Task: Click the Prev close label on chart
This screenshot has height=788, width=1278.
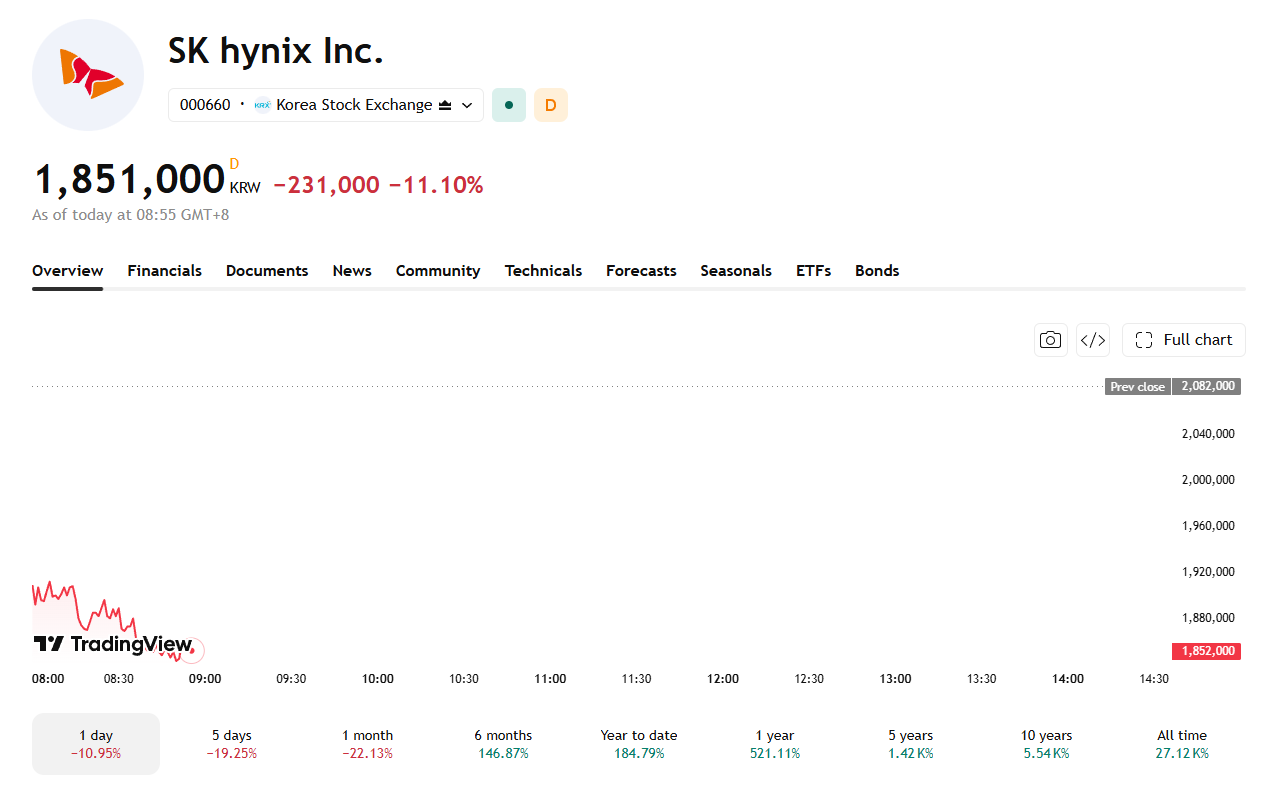Action: 1138,387
